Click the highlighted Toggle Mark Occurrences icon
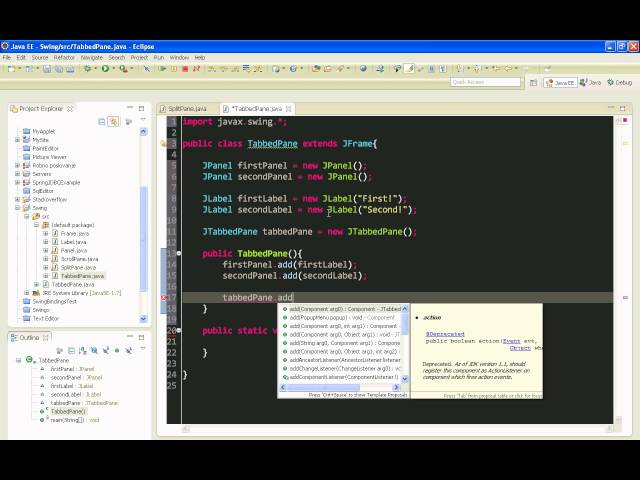640x480 pixels. pos(409,69)
